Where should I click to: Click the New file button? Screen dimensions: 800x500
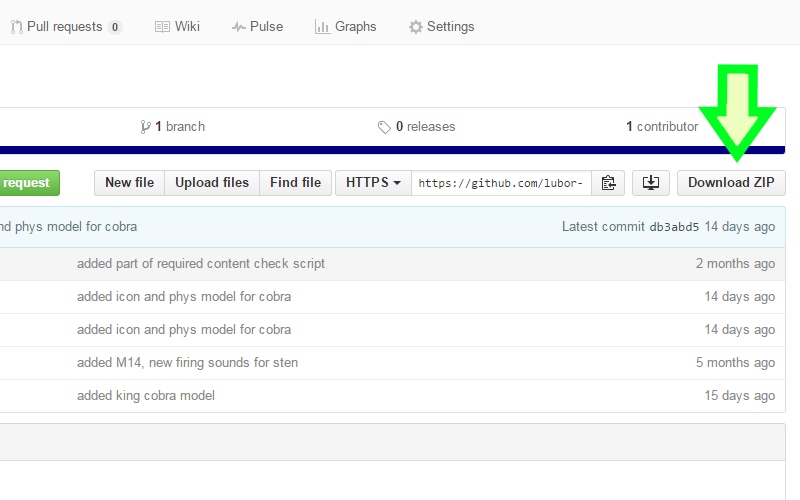129,183
